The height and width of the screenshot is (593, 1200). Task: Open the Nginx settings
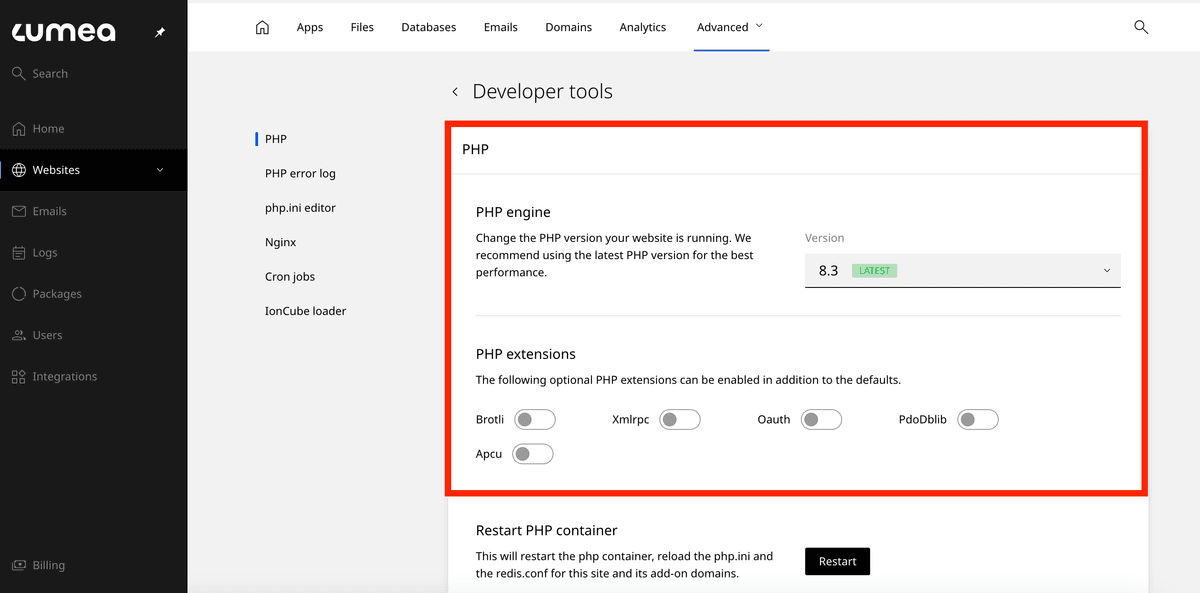281,242
